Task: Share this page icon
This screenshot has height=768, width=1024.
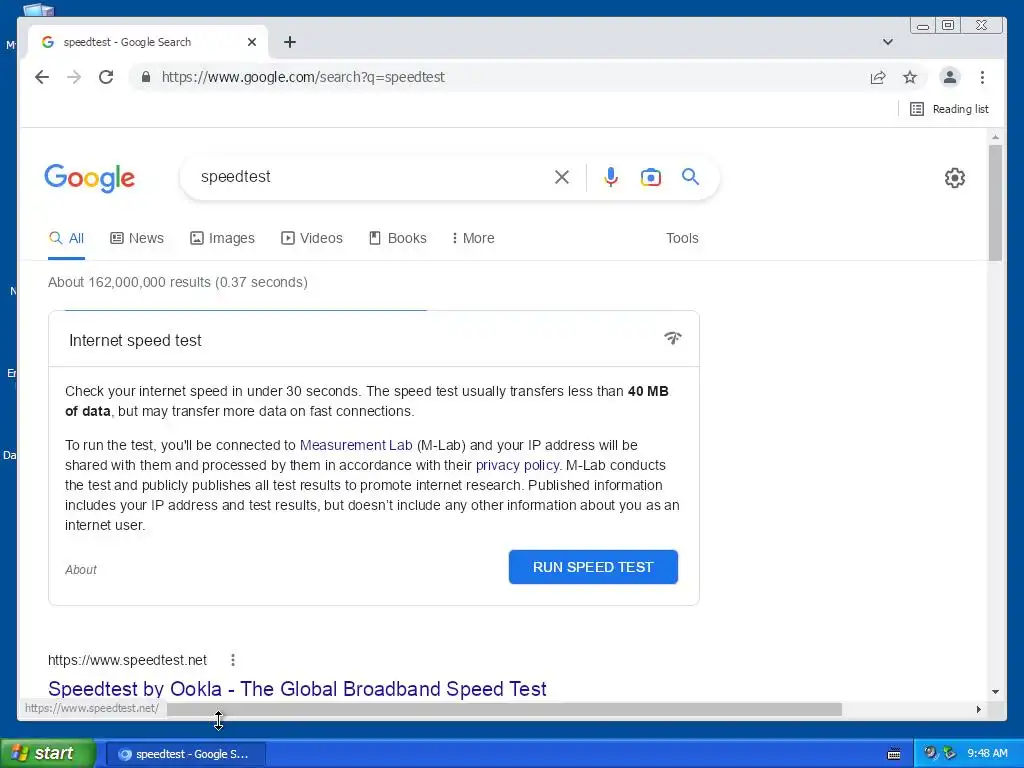Action: [x=878, y=78]
